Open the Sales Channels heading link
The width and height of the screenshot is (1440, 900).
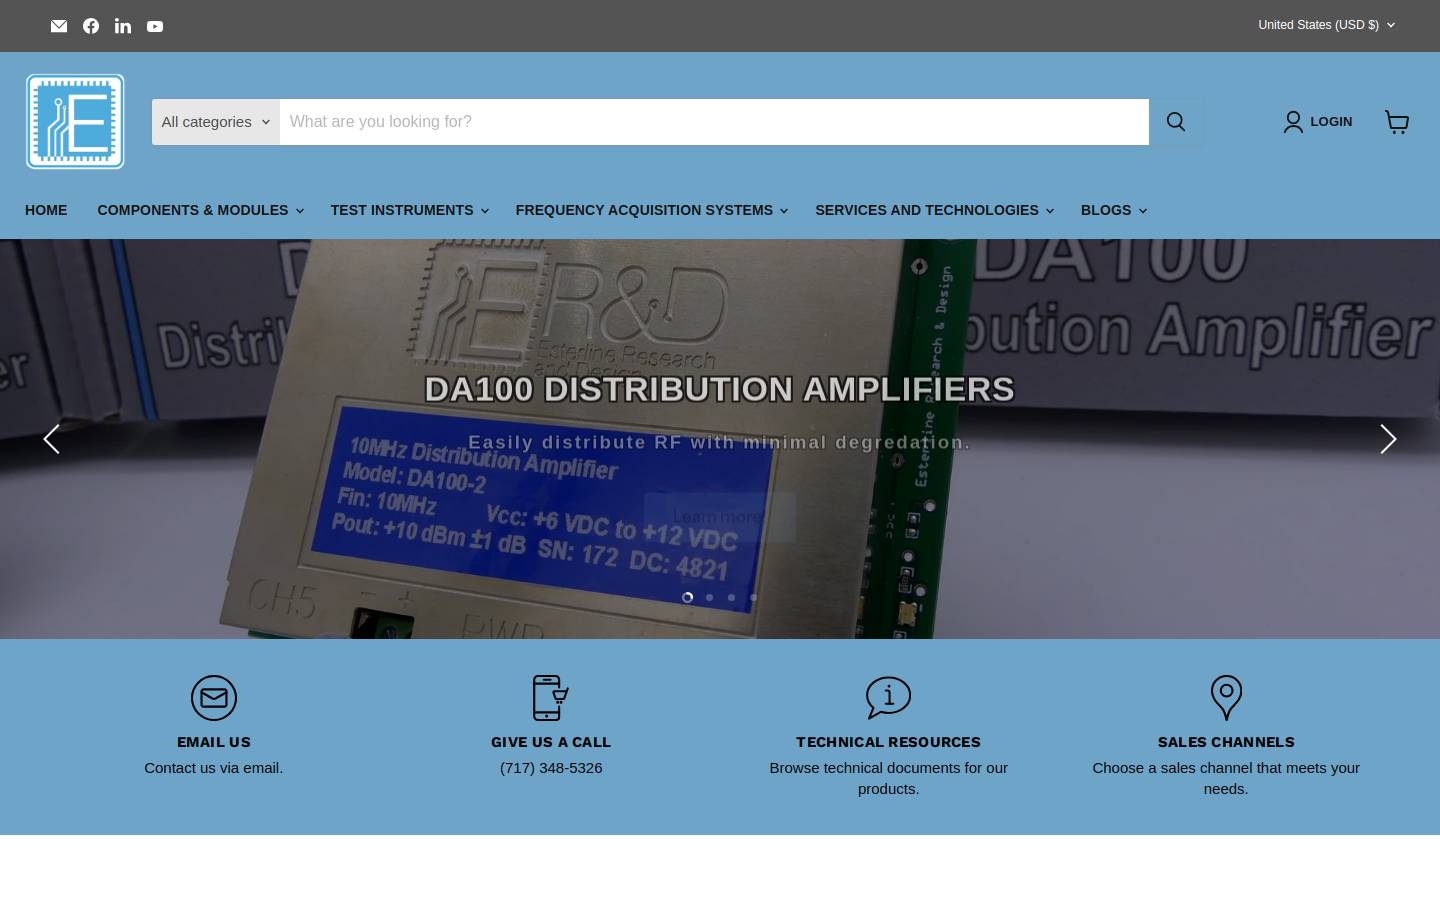point(1226,742)
